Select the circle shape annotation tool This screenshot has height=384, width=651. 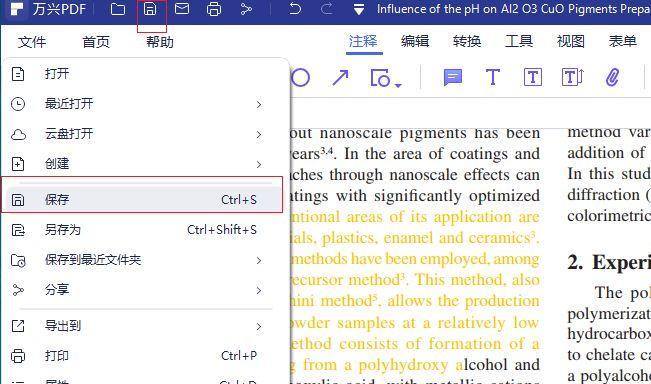tap(300, 78)
